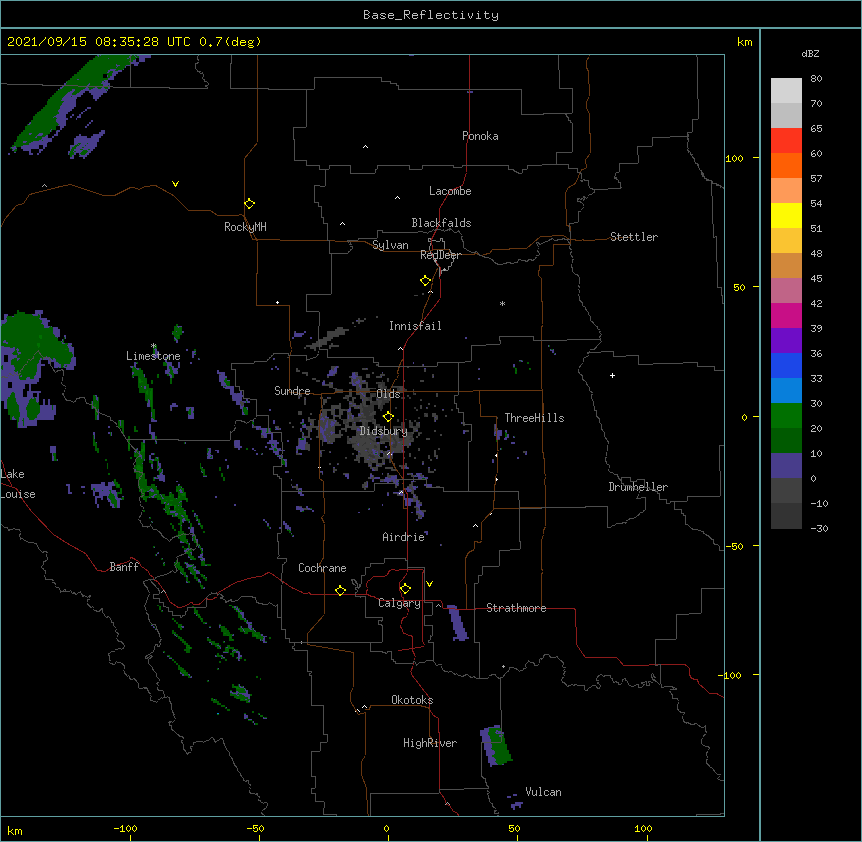Select the green 30 dBZ legend swatch
The image size is (862, 842).
(786, 416)
